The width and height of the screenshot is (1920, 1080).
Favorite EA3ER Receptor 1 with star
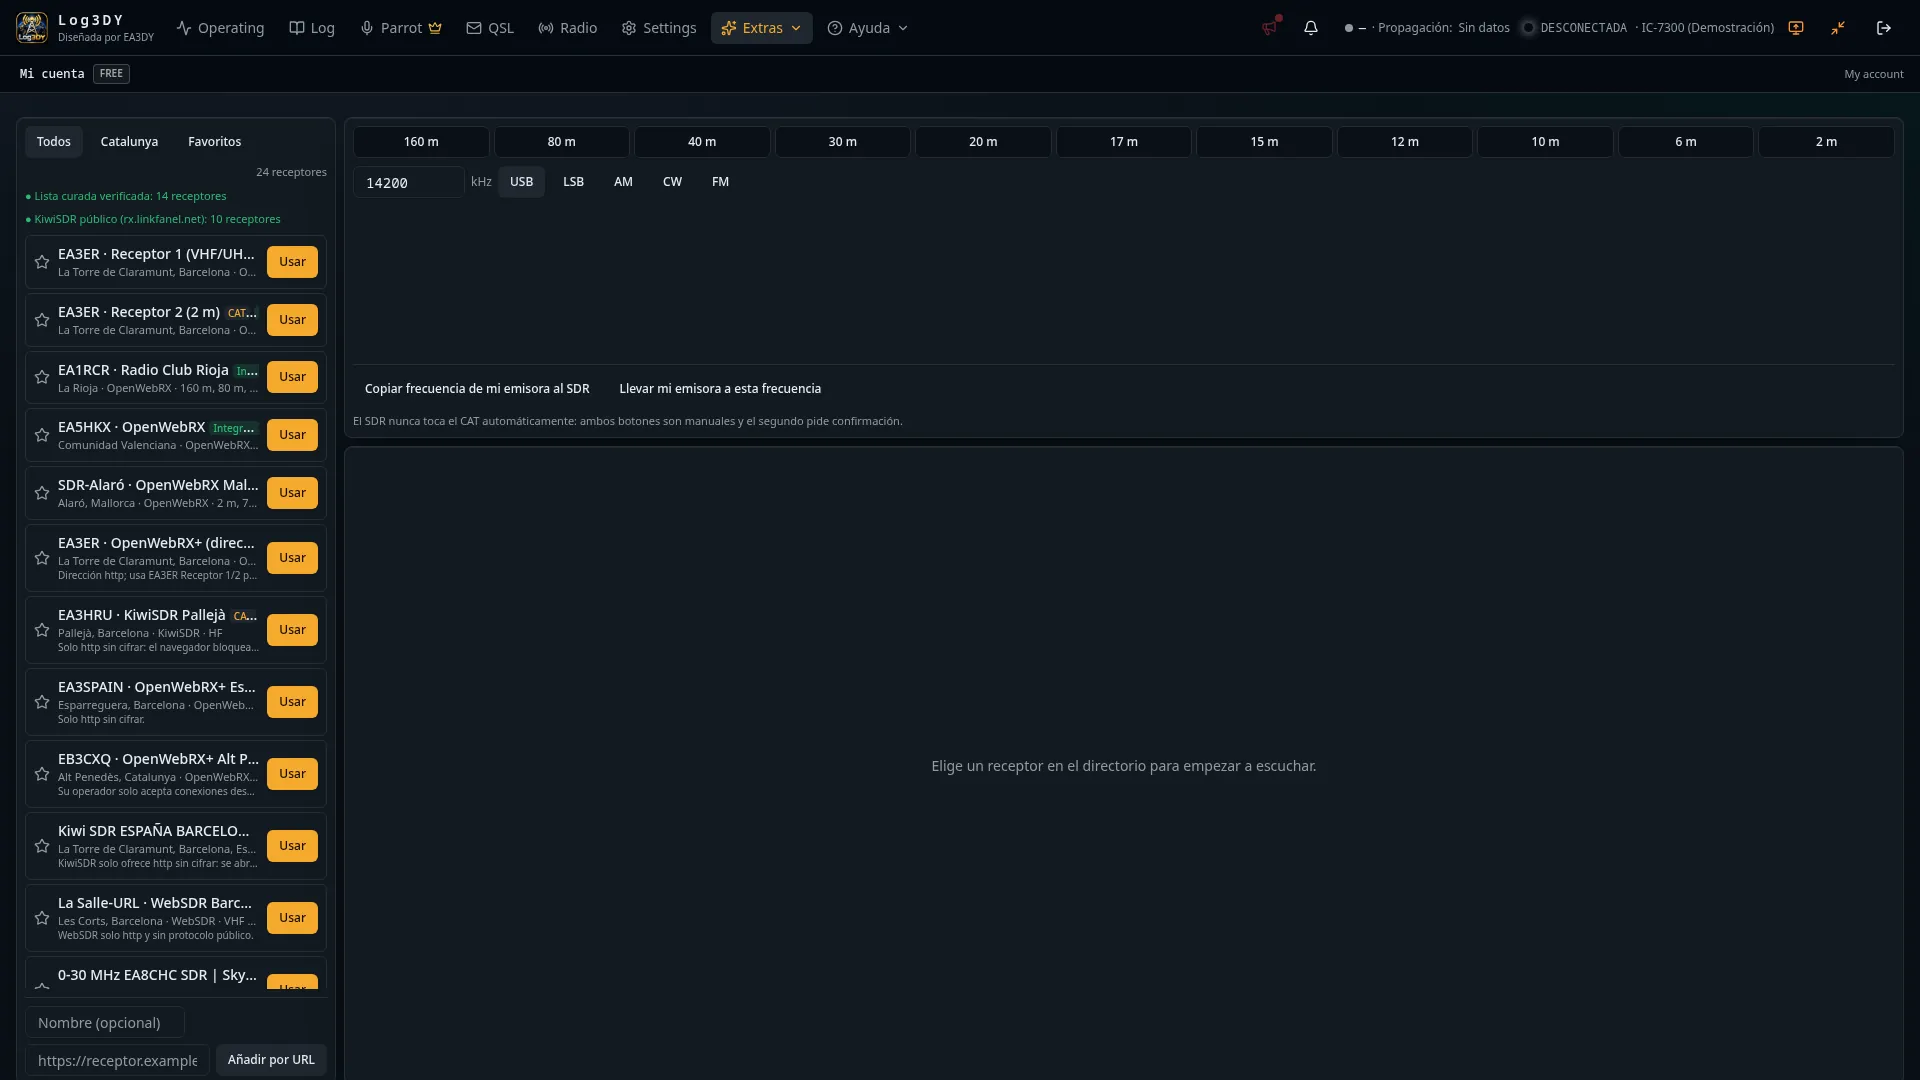click(x=42, y=262)
